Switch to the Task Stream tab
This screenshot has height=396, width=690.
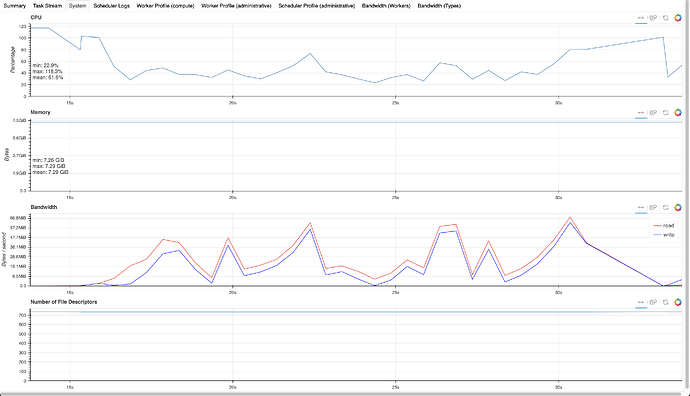point(48,6)
